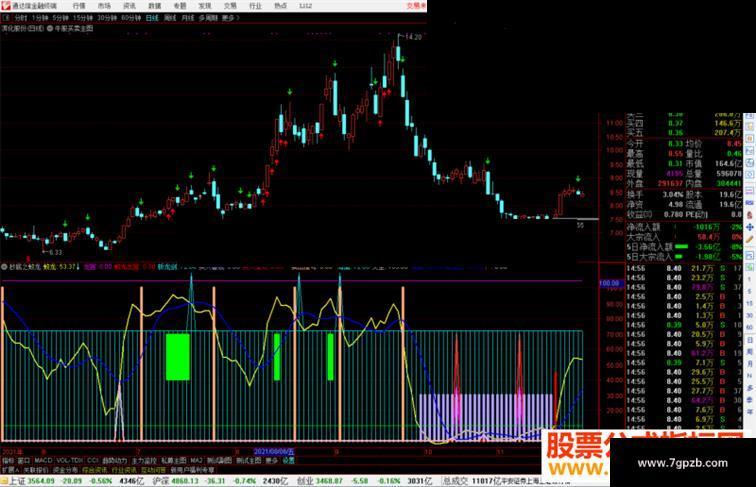The width and height of the screenshot is (756, 487).
Task: Switch to 30分钟 chart period
Action: point(107,18)
